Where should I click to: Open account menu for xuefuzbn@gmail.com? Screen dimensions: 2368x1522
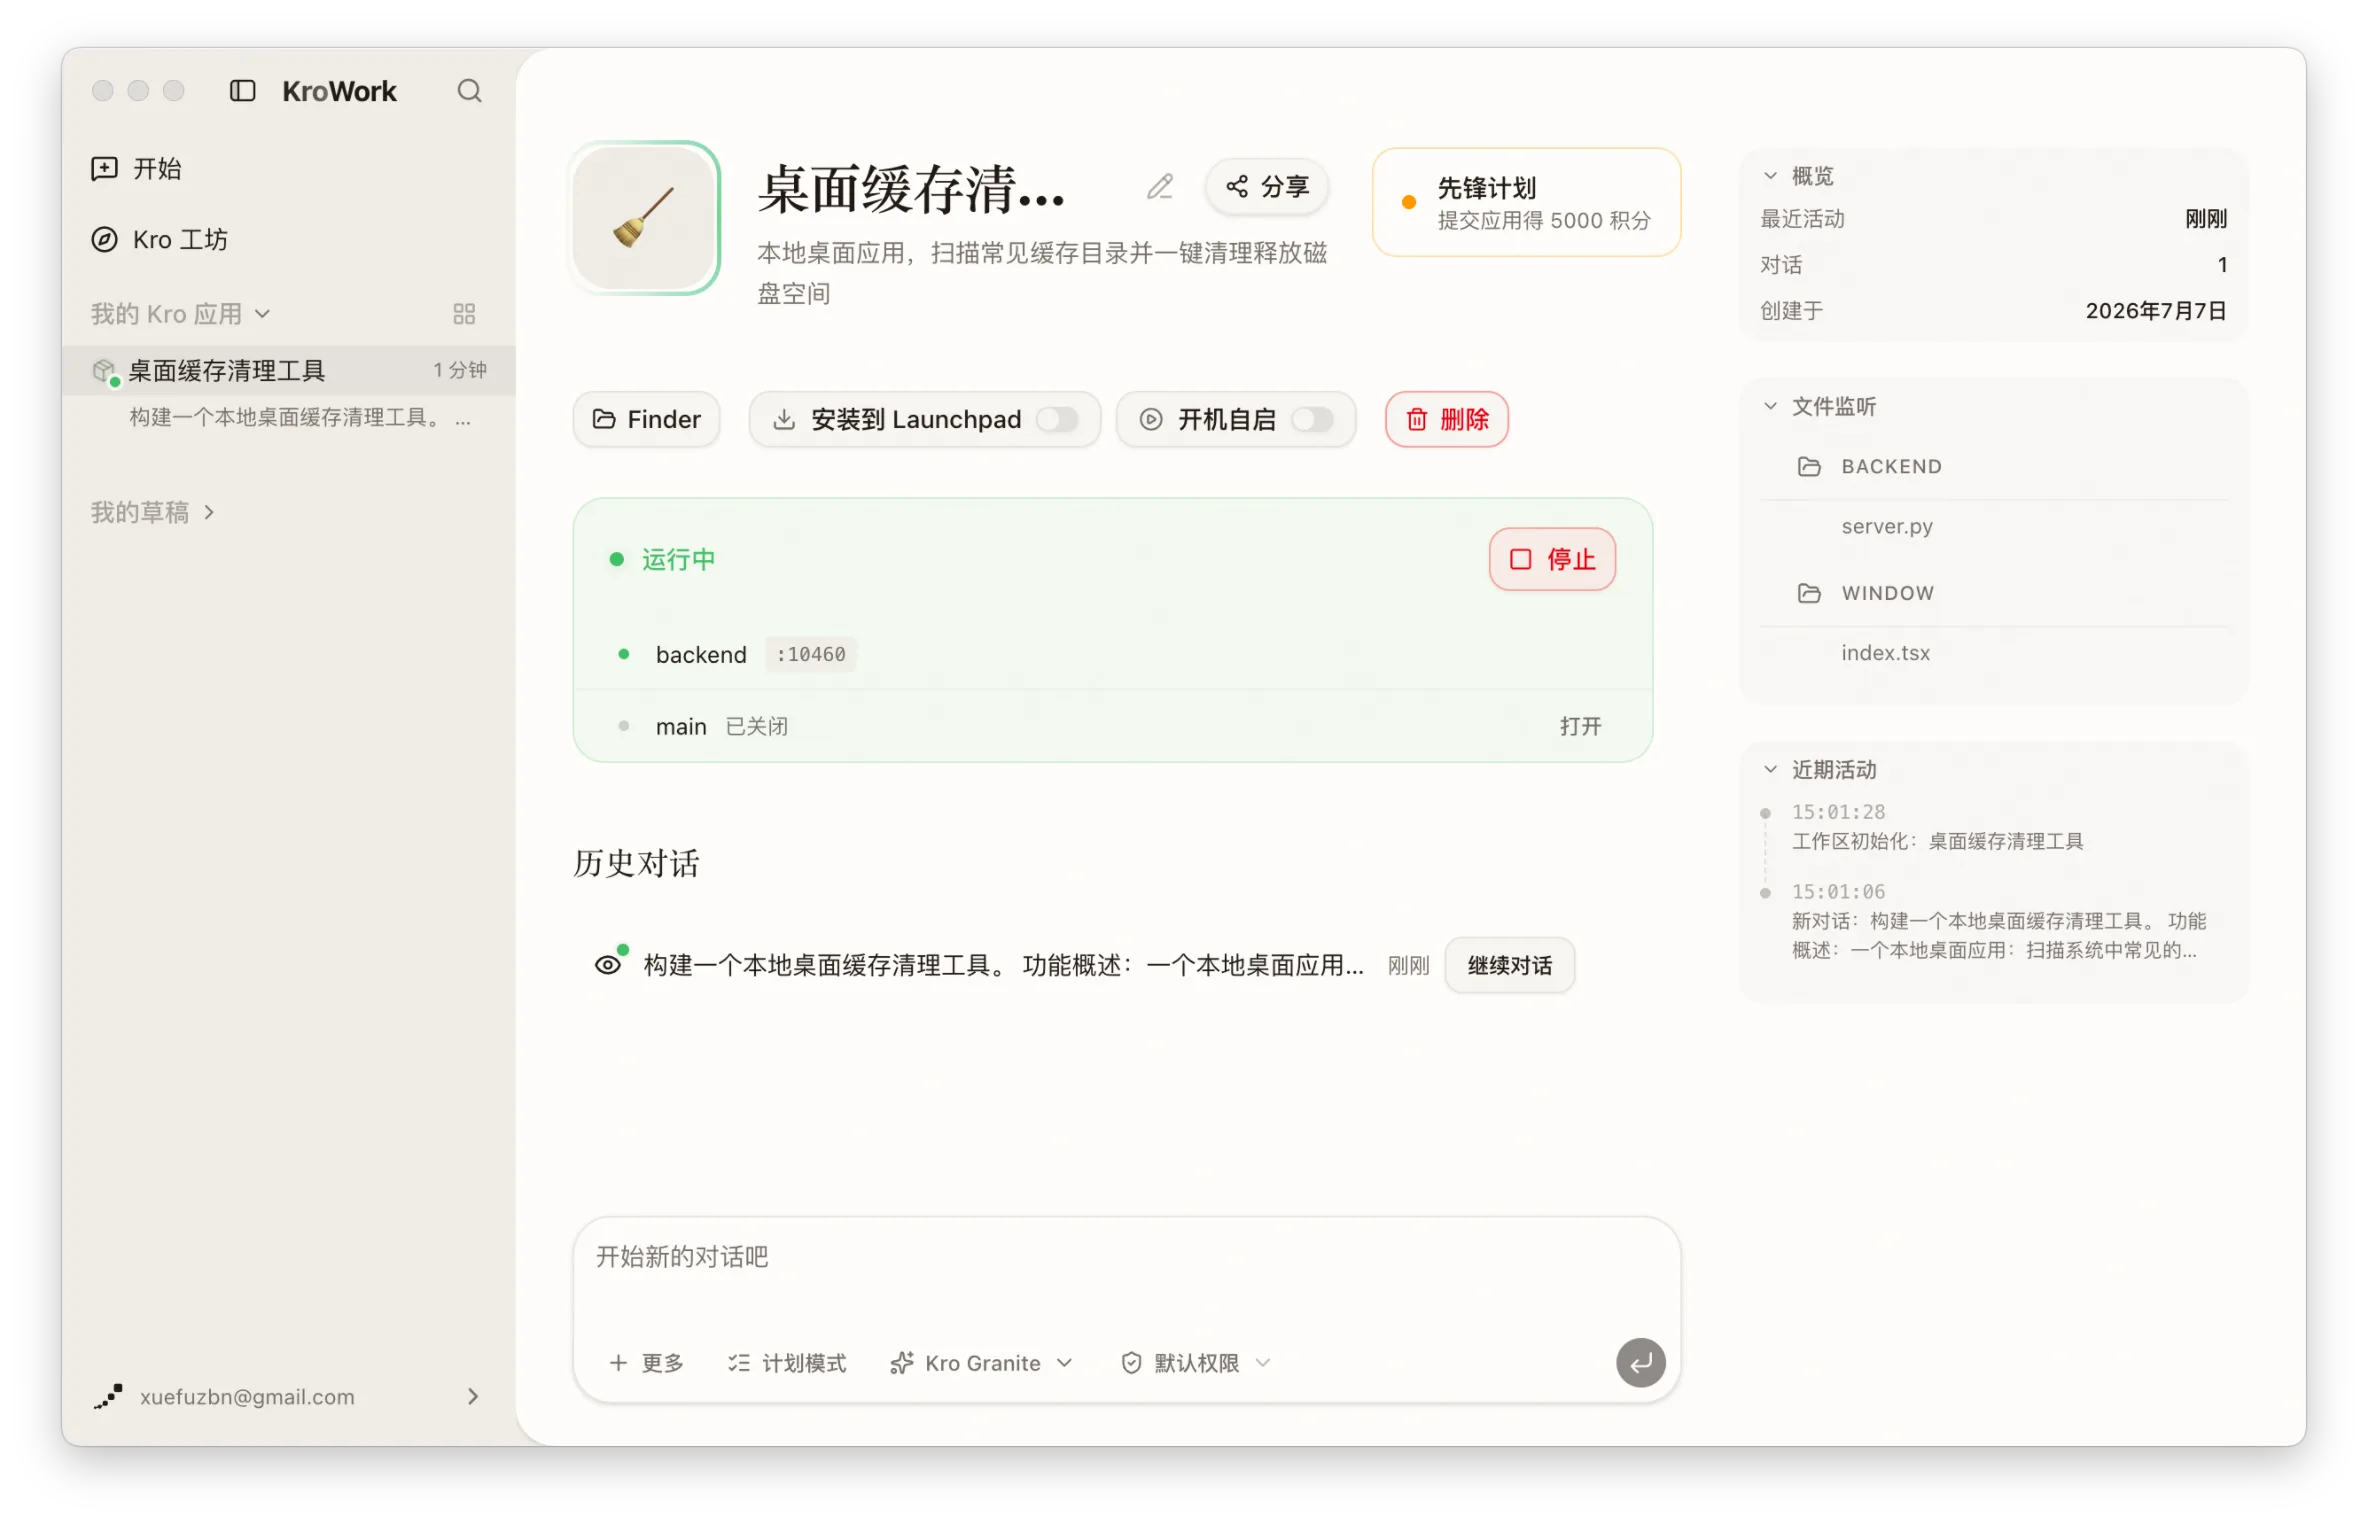(x=288, y=1396)
